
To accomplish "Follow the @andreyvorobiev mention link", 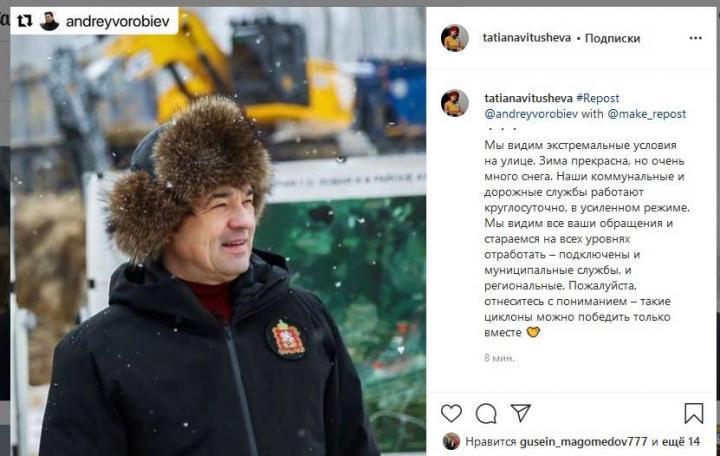I will point(531,114).
